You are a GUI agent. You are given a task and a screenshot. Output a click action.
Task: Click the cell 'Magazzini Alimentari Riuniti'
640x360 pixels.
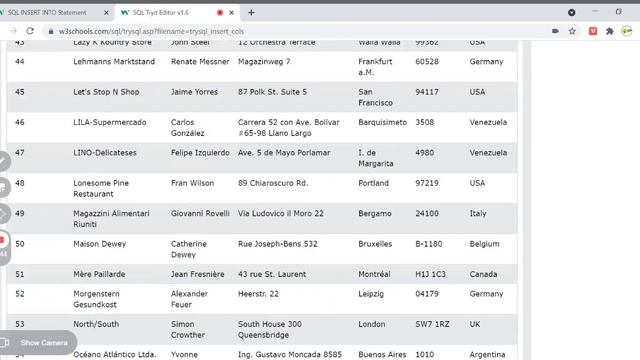click(x=111, y=219)
